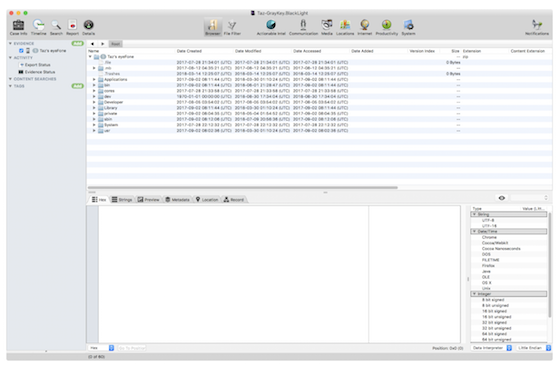Open the Details toolbar icon

click(x=89, y=27)
